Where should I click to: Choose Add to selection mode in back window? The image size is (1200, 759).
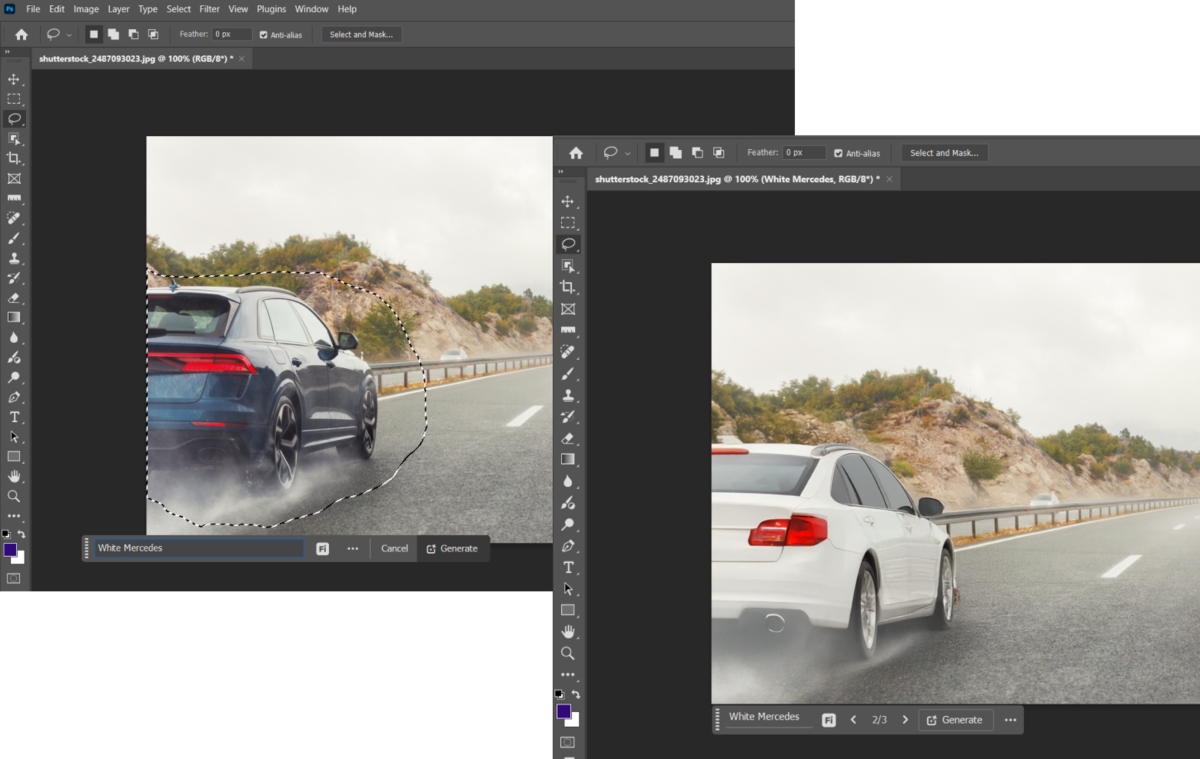(x=113, y=34)
